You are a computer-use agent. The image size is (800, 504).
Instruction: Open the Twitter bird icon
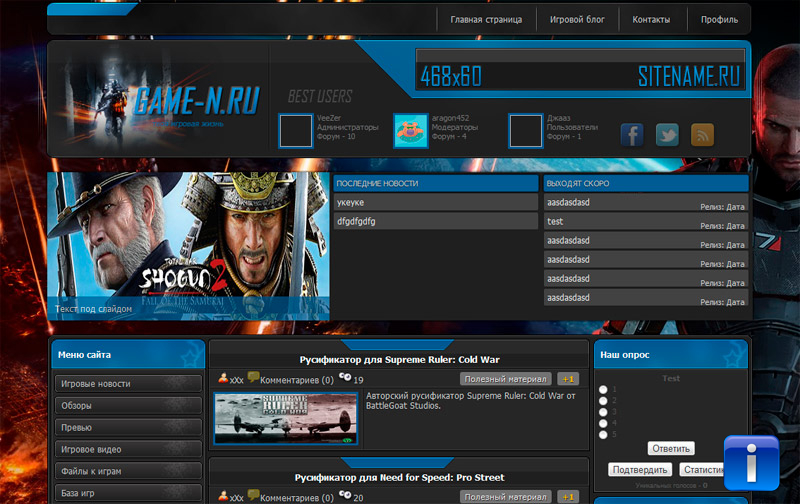click(x=667, y=135)
